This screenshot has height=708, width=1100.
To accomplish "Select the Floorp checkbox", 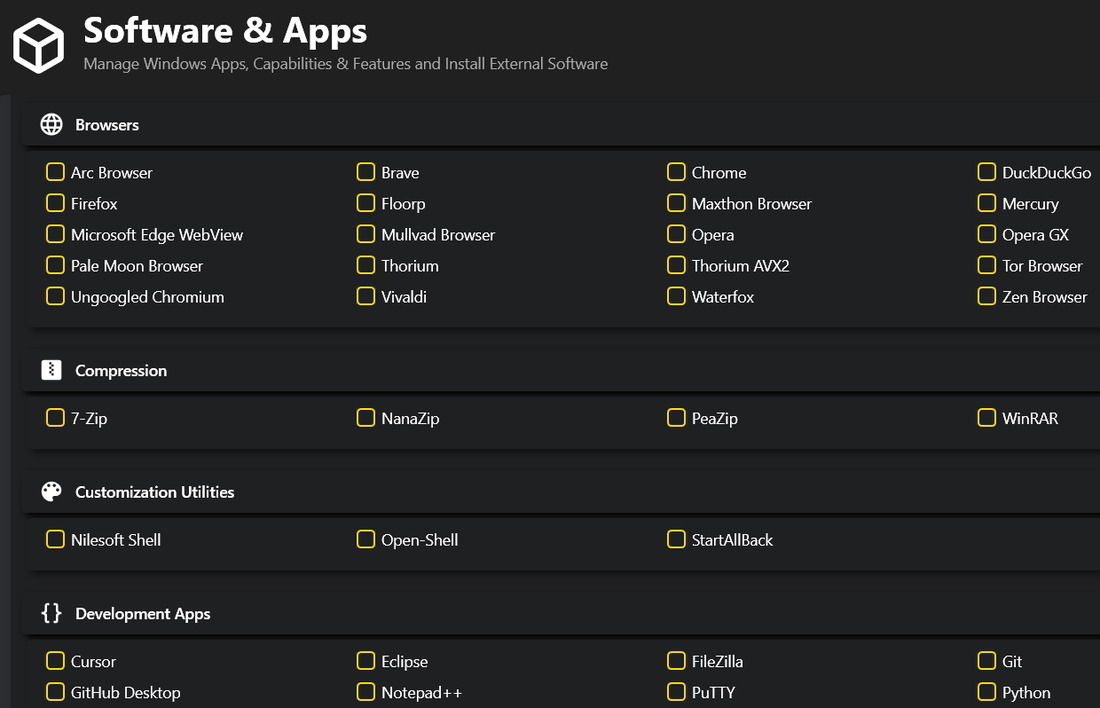I will pos(365,203).
